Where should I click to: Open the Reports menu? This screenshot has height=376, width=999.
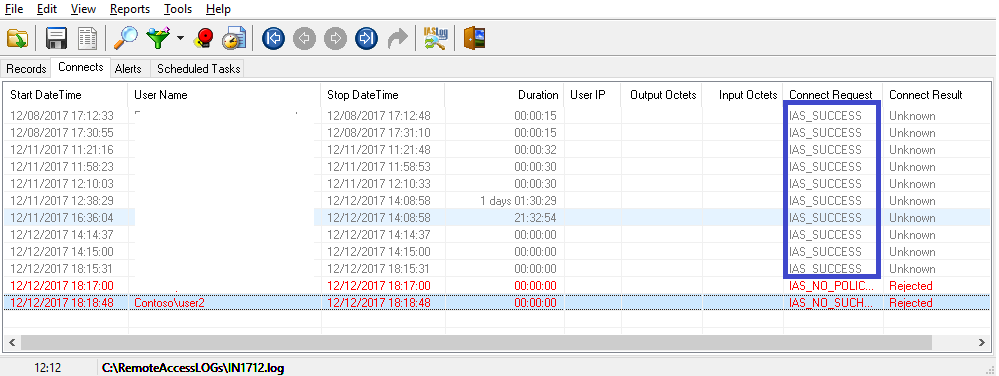130,9
